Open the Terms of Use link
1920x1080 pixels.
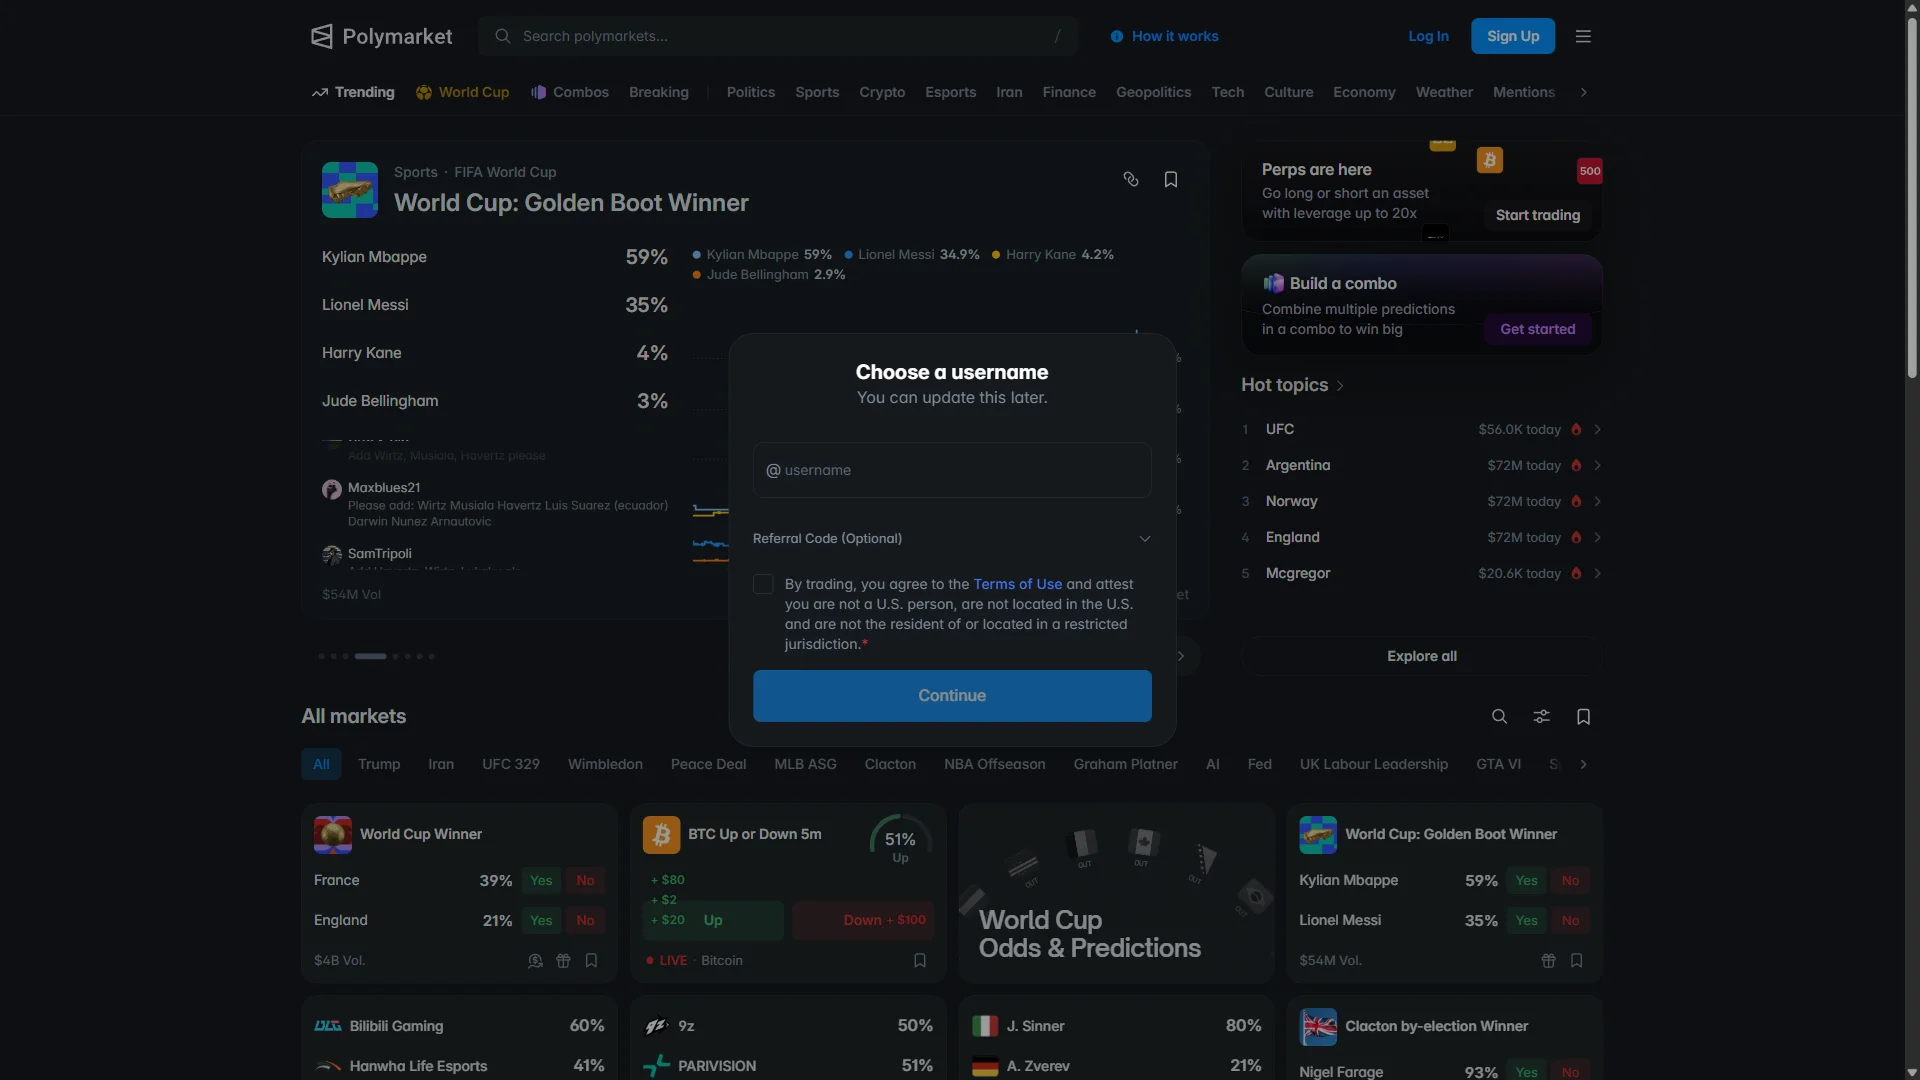tap(1017, 584)
